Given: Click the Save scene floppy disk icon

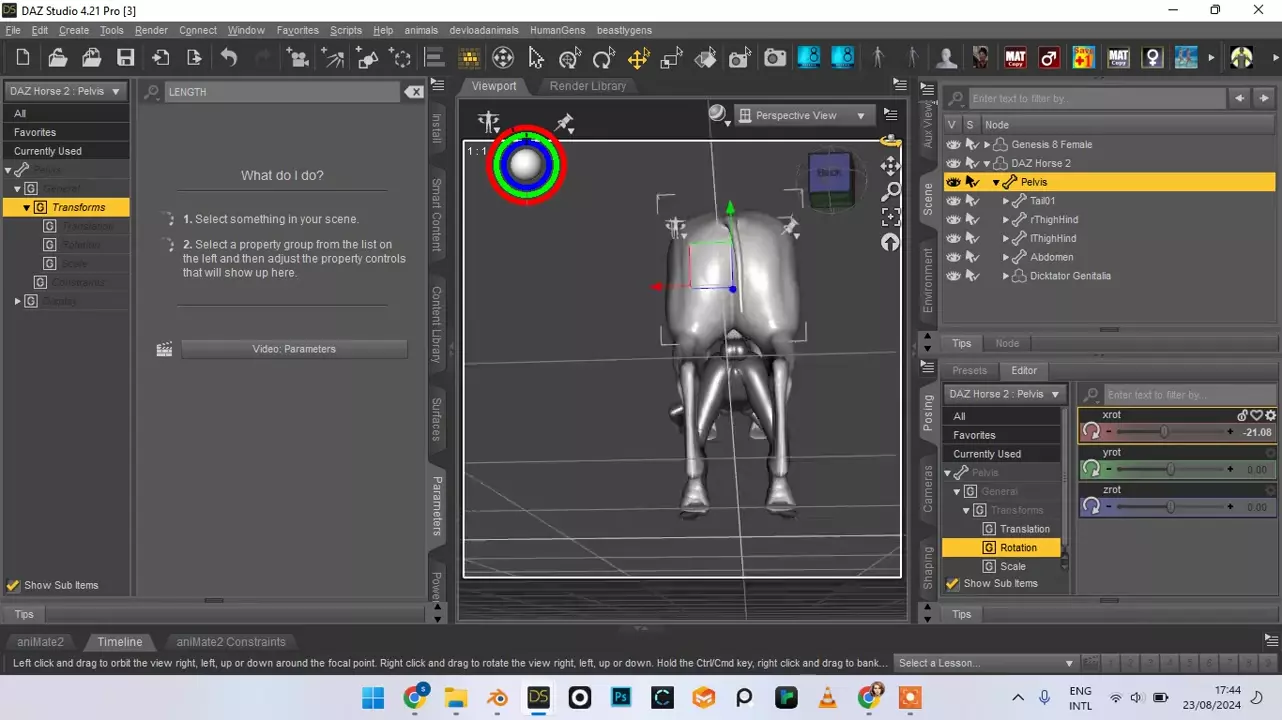Looking at the screenshot, I should [x=125, y=58].
